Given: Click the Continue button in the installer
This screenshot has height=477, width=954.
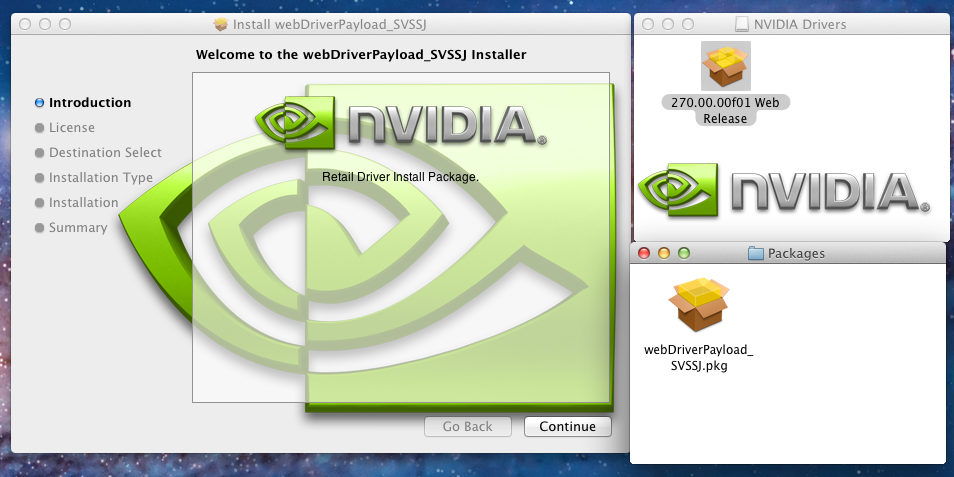Looking at the screenshot, I should [568, 427].
